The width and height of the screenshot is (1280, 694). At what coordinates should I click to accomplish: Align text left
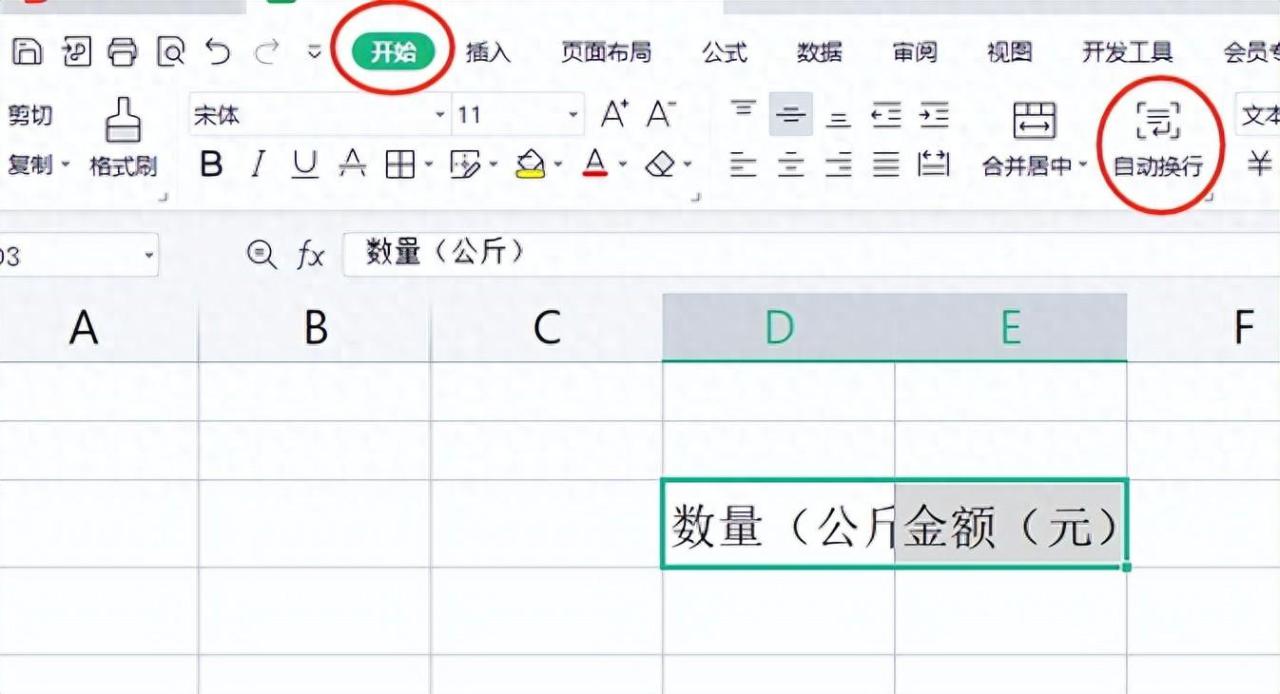click(x=742, y=164)
